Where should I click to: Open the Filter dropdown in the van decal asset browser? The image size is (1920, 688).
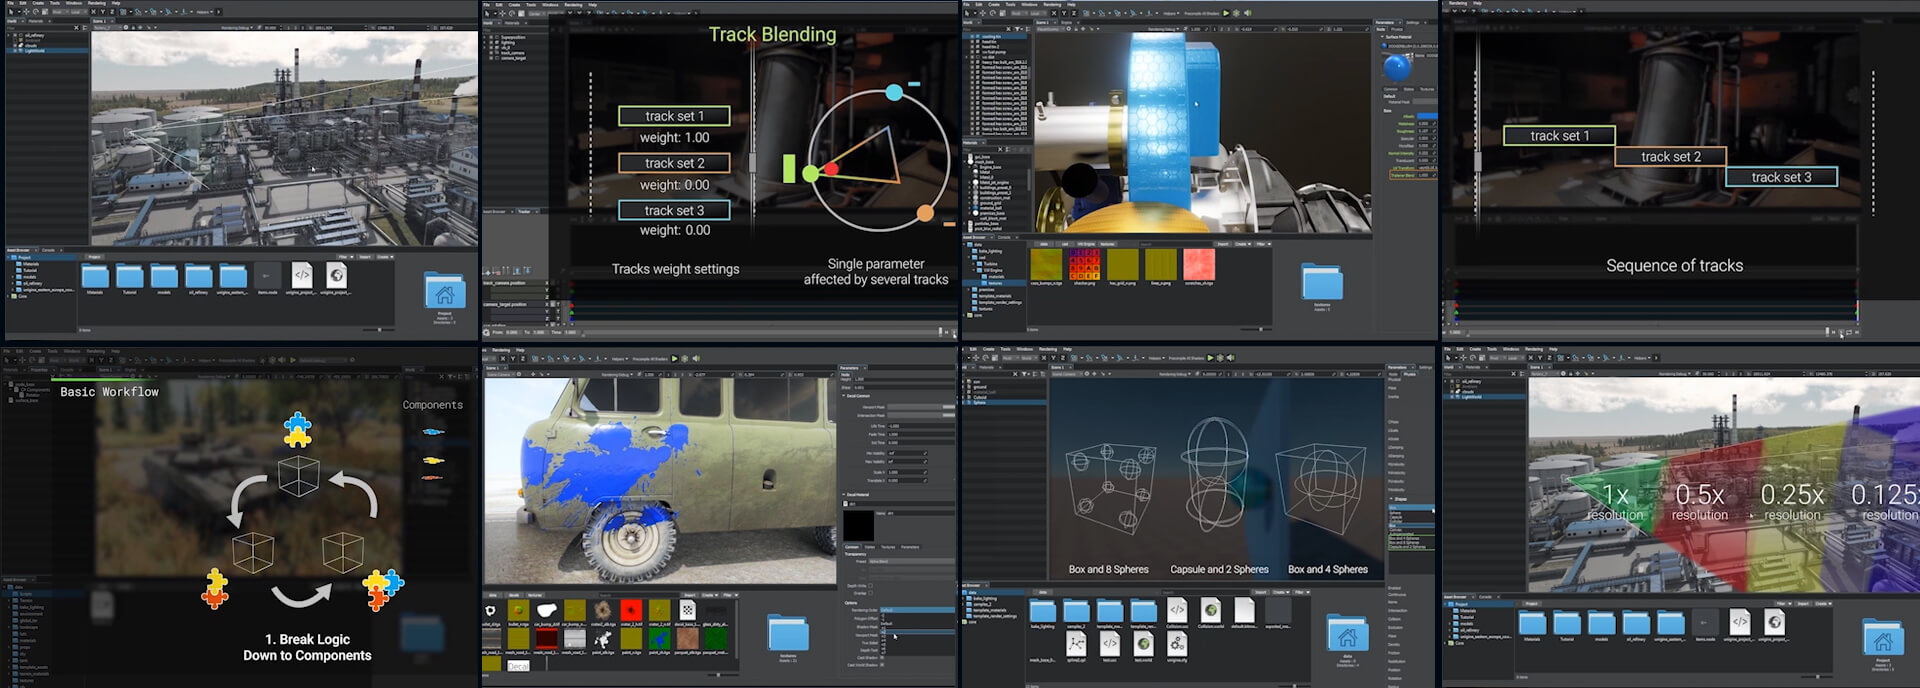[x=730, y=595]
